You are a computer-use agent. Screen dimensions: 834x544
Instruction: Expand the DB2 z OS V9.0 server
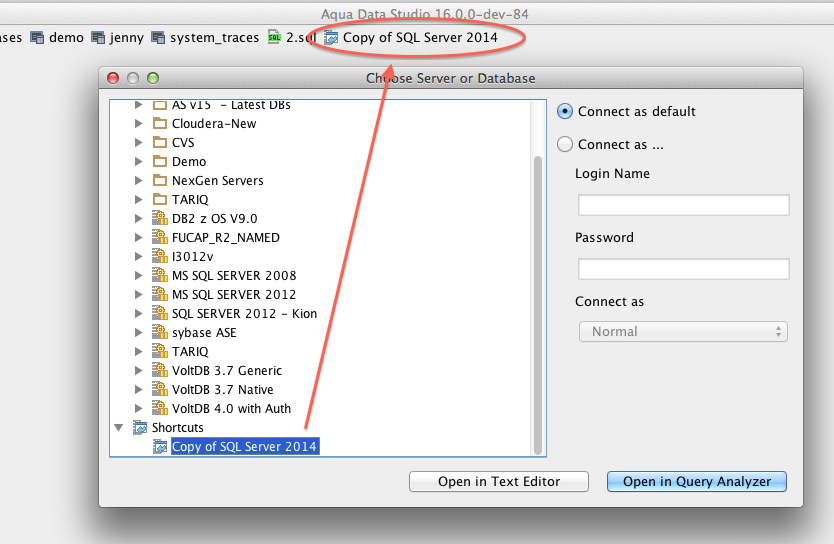pyautogui.click(x=138, y=218)
